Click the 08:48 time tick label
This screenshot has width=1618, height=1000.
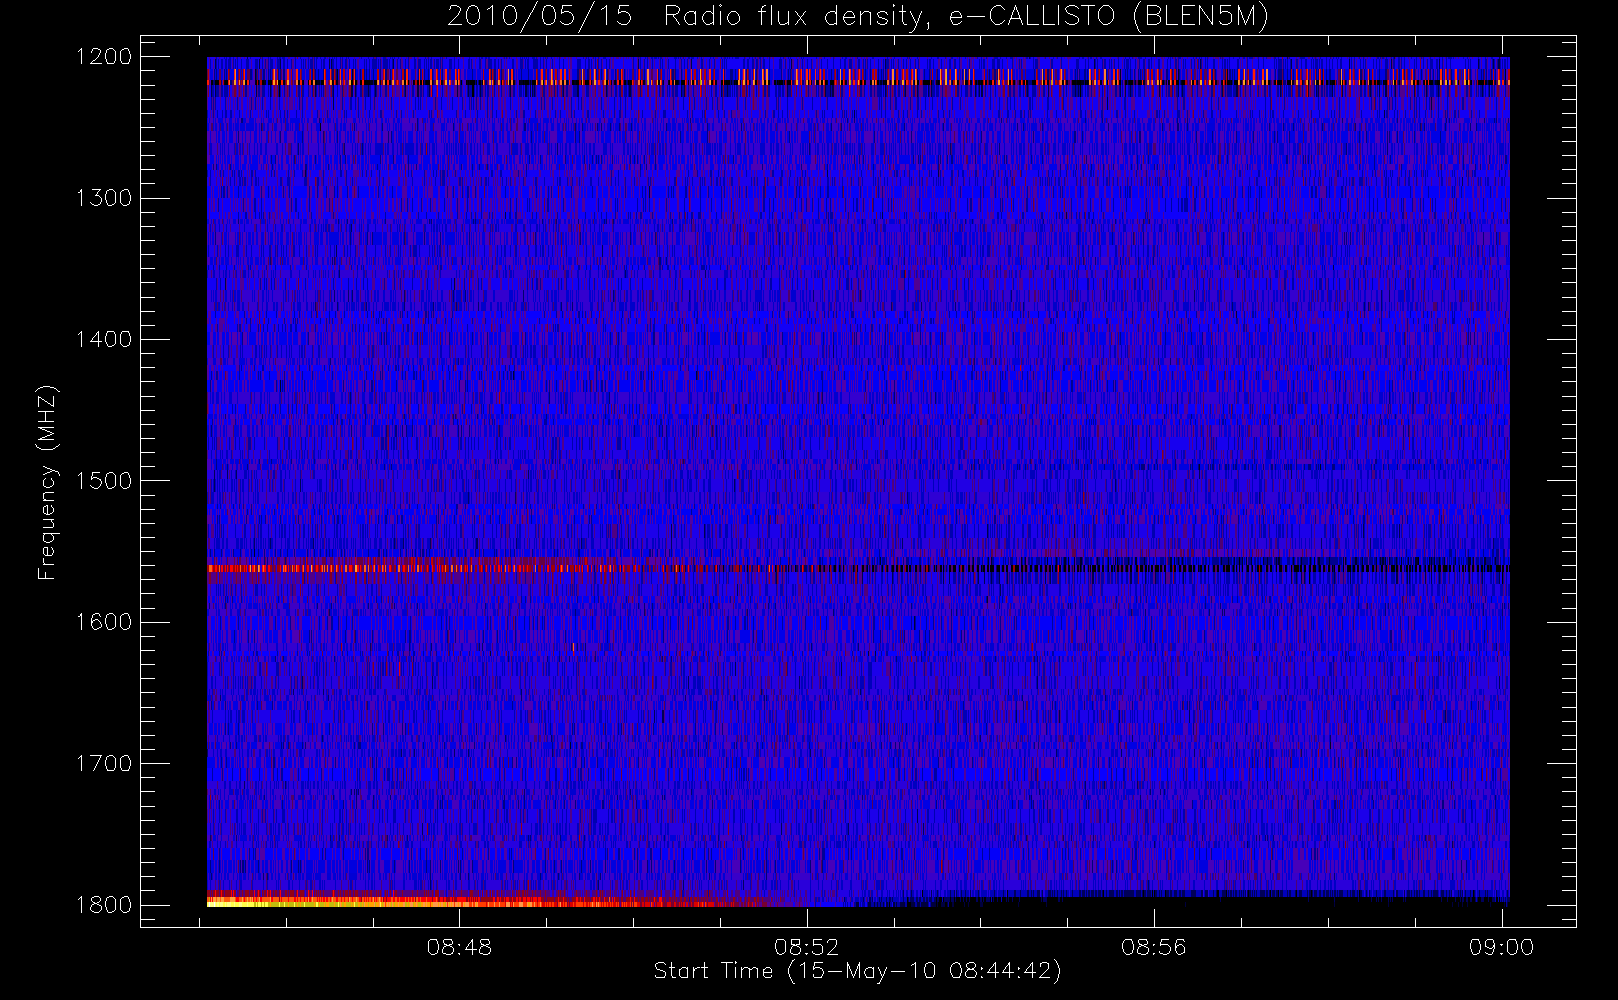(459, 947)
